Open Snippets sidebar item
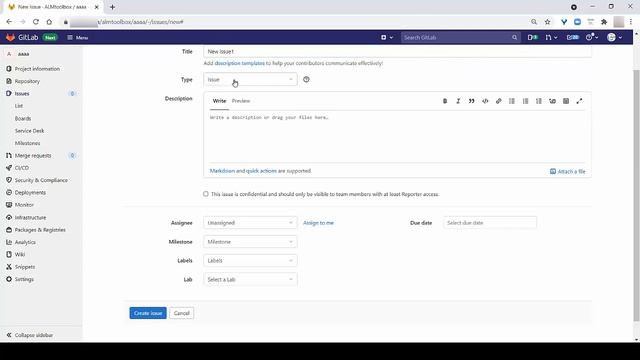Viewport: 640px width, 360px height. (24, 267)
